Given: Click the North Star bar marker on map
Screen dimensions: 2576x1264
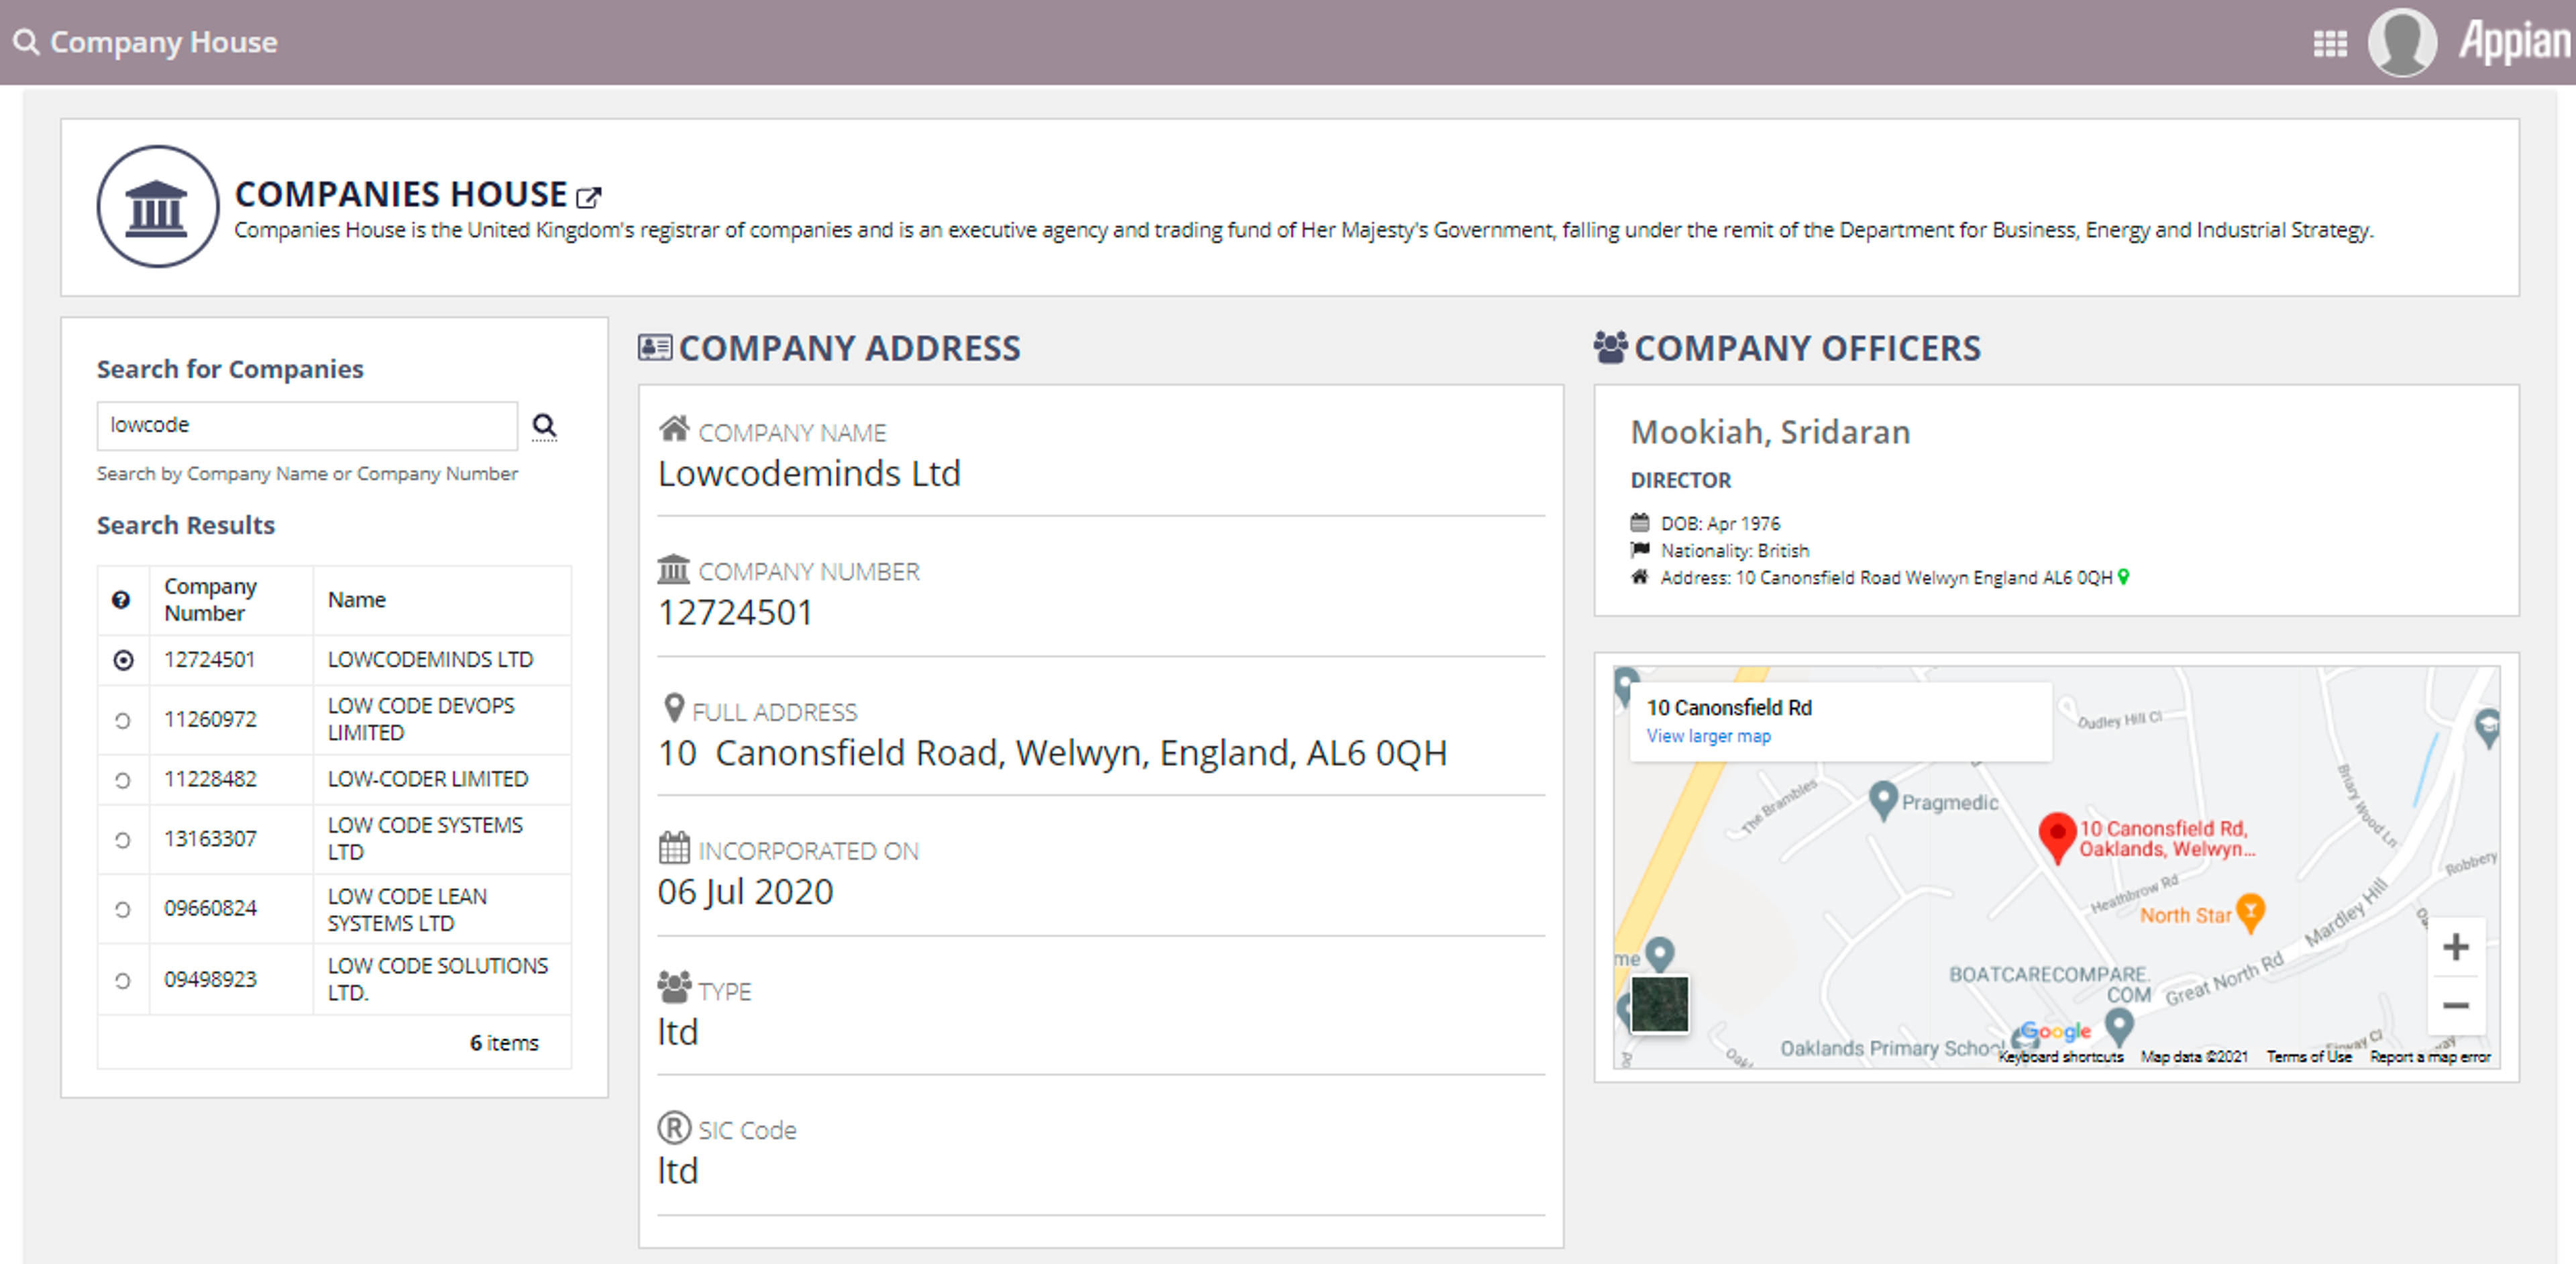Looking at the screenshot, I should point(2250,914).
